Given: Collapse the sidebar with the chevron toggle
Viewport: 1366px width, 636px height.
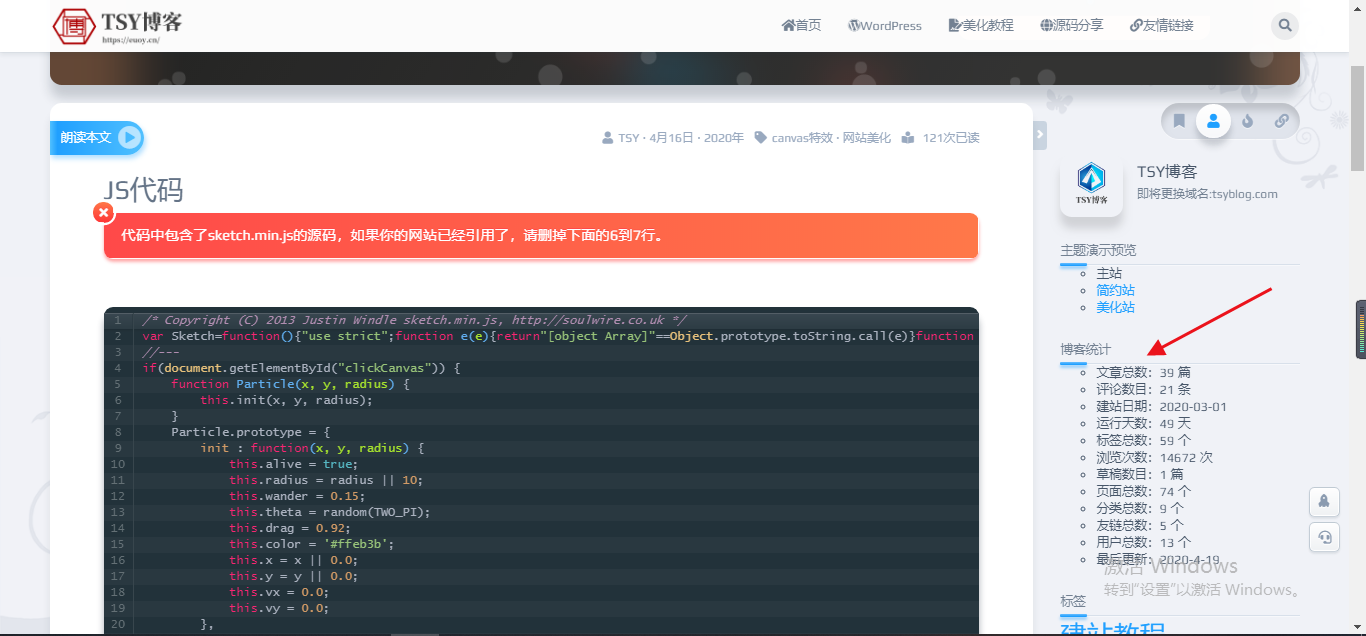Looking at the screenshot, I should 1040,134.
